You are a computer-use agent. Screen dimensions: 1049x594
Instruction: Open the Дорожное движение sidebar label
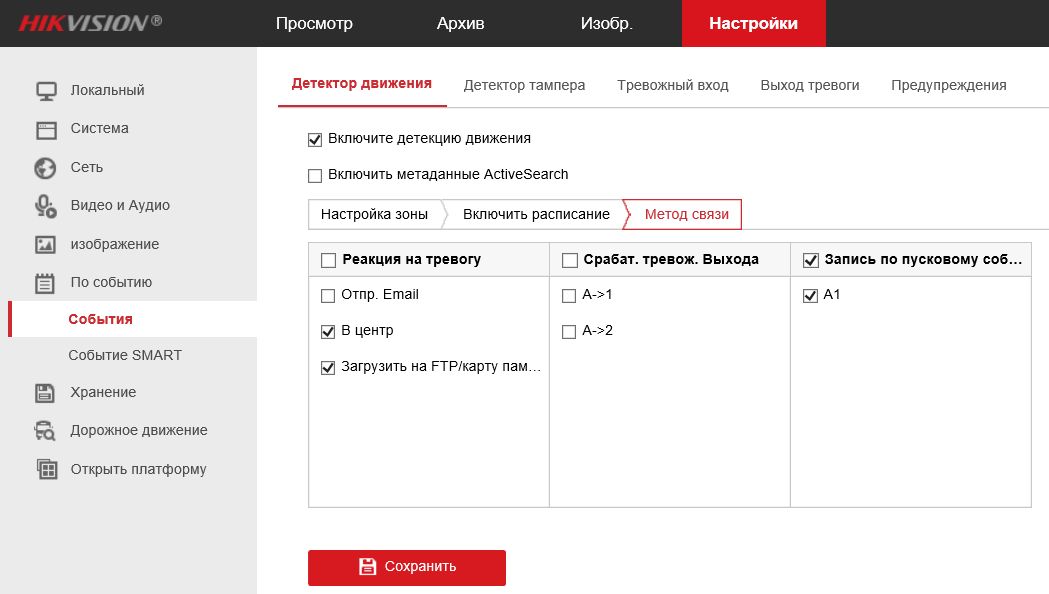pos(139,430)
